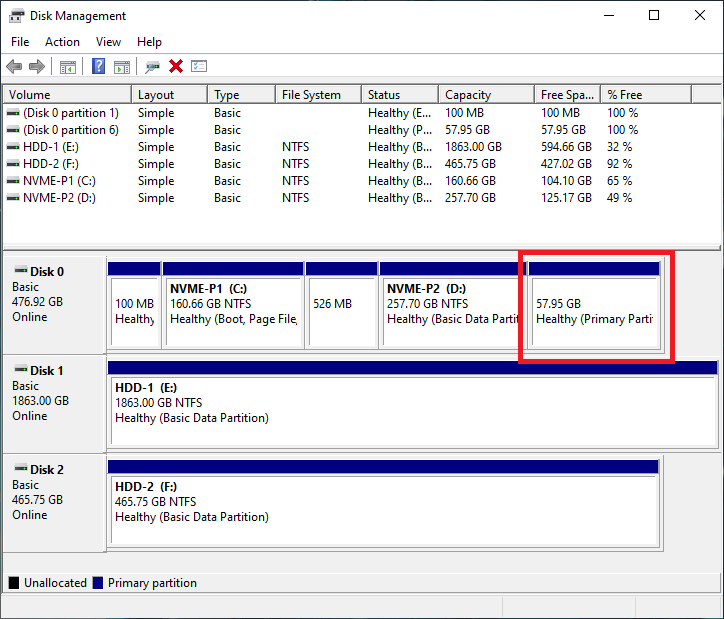Click the 125.17 GB free space cell
This screenshot has height=619, width=724.
pos(567,198)
